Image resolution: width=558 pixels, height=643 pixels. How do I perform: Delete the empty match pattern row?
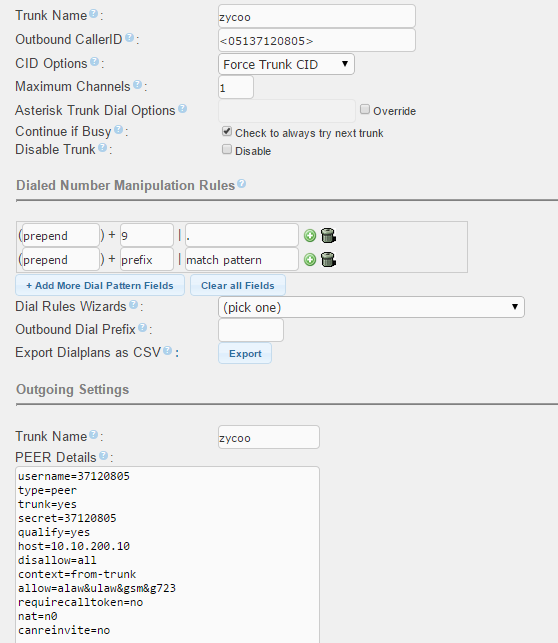click(x=328, y=259)
